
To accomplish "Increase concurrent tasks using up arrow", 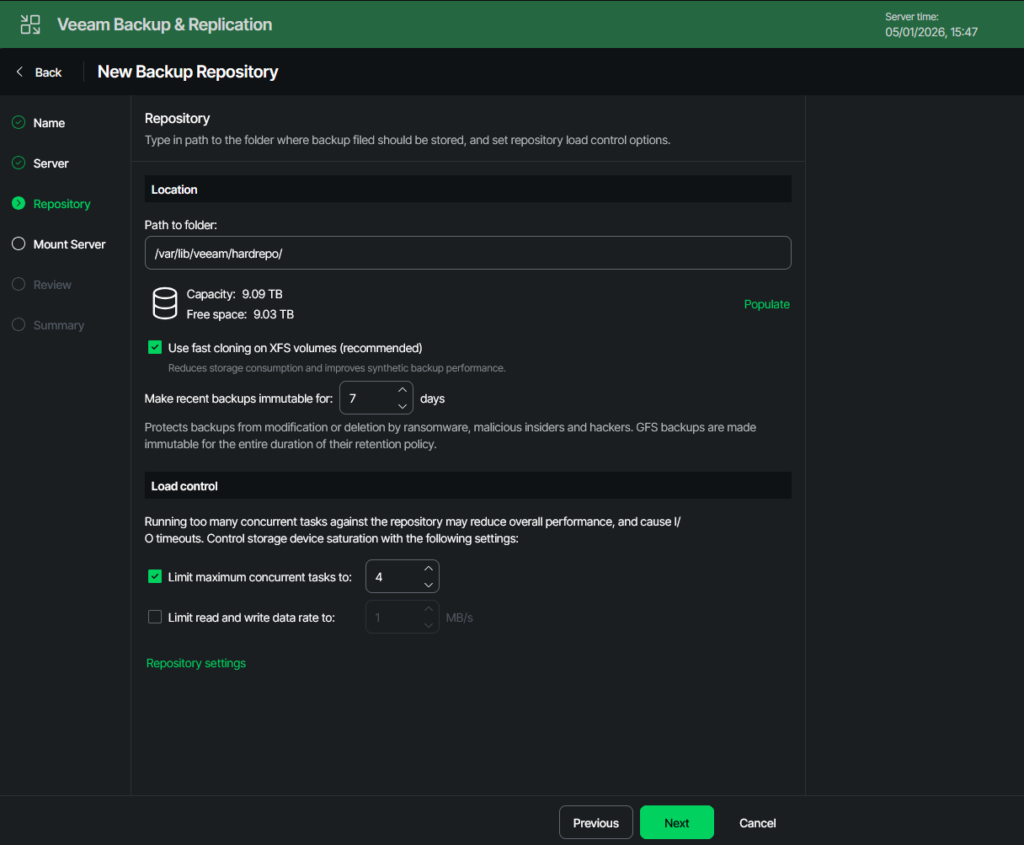I will coord(428,569).
